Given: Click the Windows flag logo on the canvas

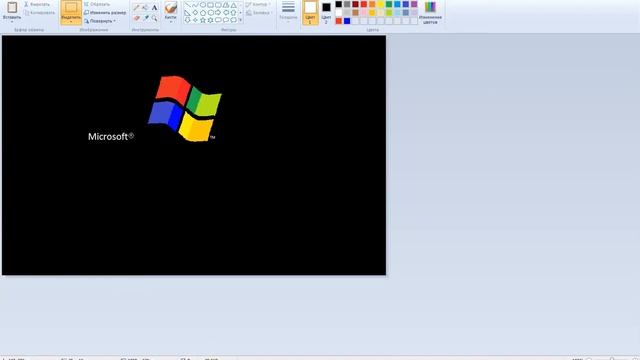Looking at the screenshot, I should [184, 109].
